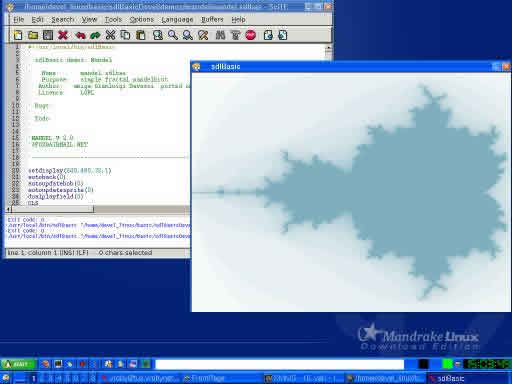The image size is (512, 384).
Task: Switch to FrontPage taskbar entry
Action: pos(221,378)
